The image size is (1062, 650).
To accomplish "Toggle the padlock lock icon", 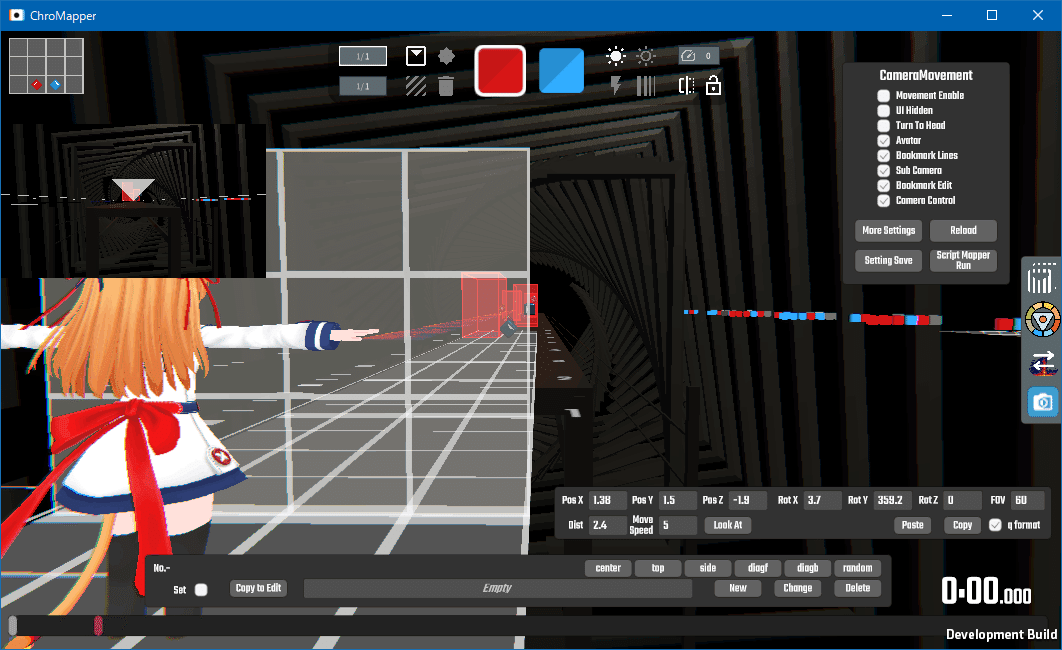I will pos(713,86).
